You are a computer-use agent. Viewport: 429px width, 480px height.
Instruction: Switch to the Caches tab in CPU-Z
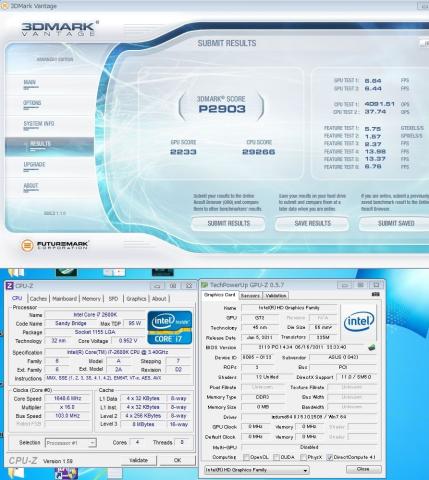(x=38, y=299)
